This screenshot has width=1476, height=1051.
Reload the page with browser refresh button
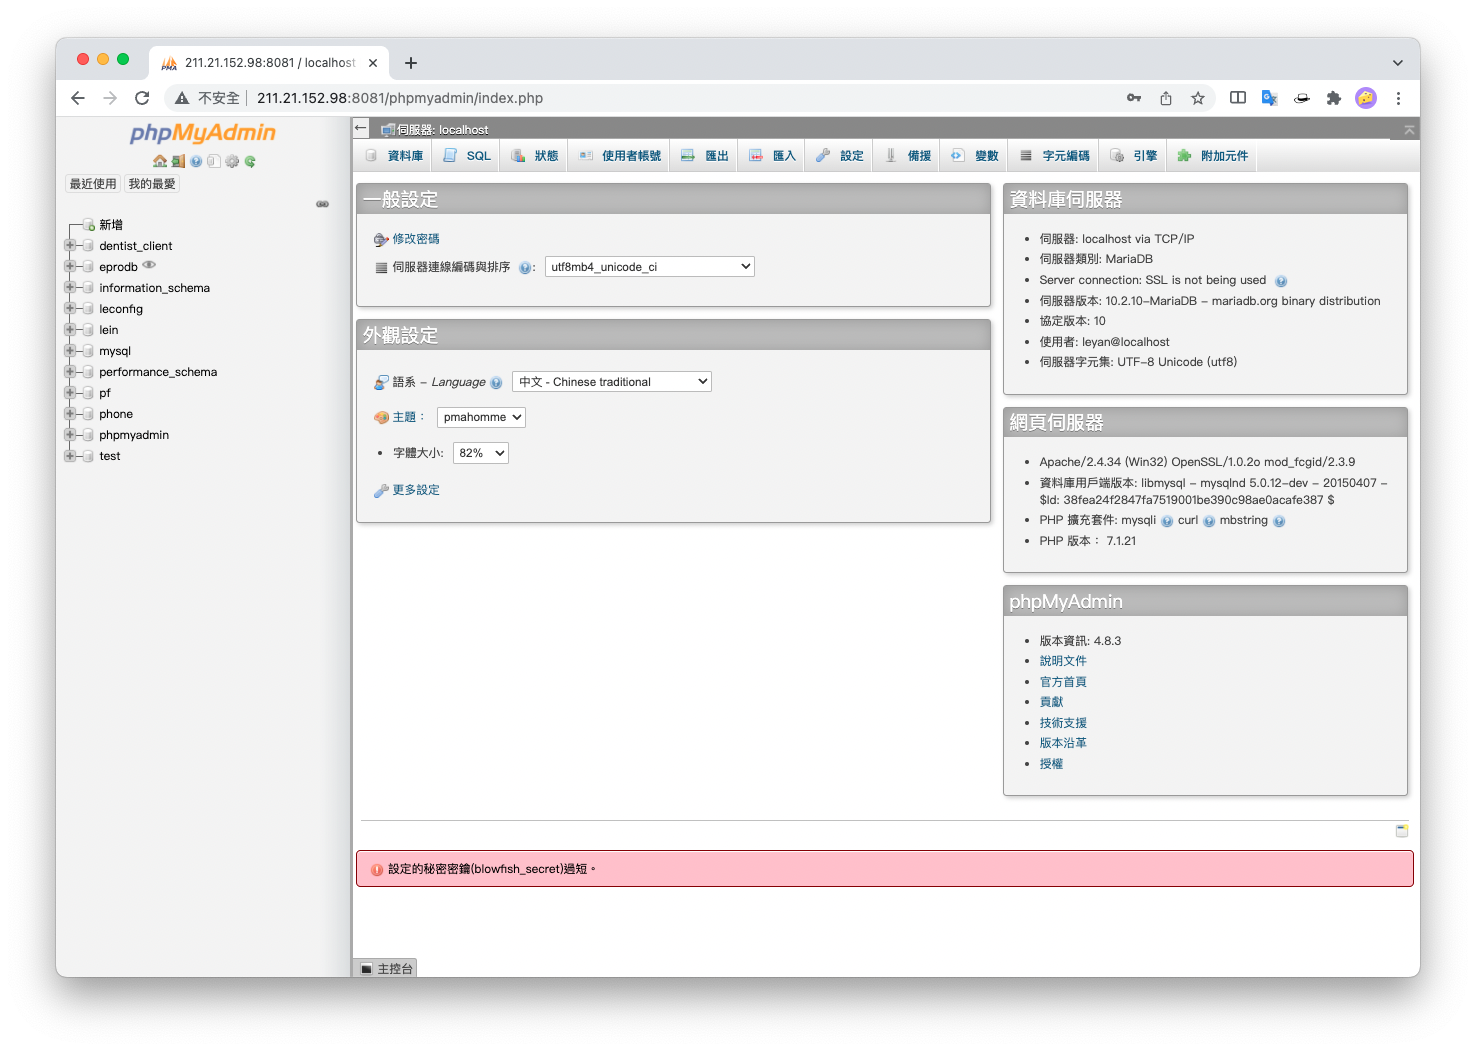pos(142,98)
